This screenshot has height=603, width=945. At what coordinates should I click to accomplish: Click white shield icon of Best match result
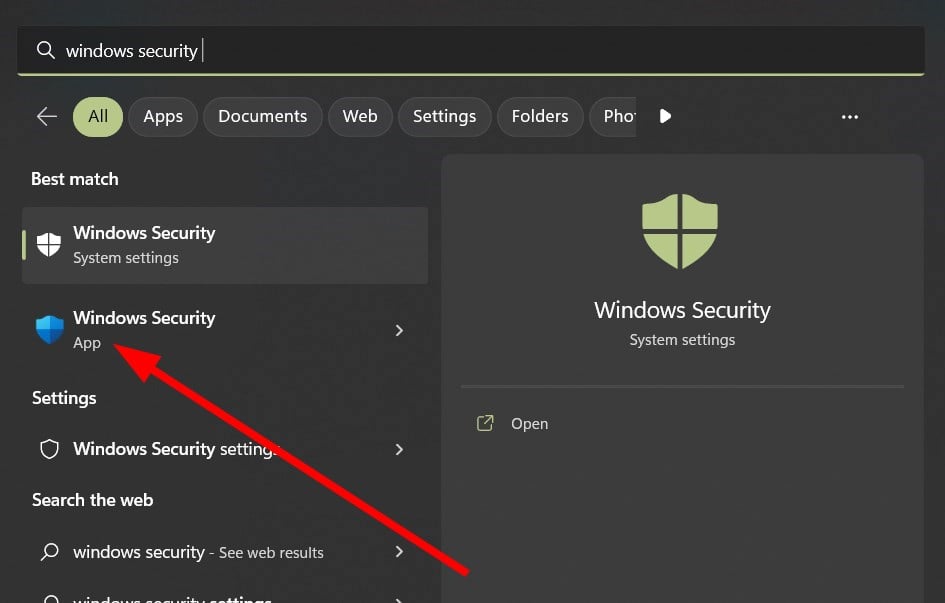(49, 245)
